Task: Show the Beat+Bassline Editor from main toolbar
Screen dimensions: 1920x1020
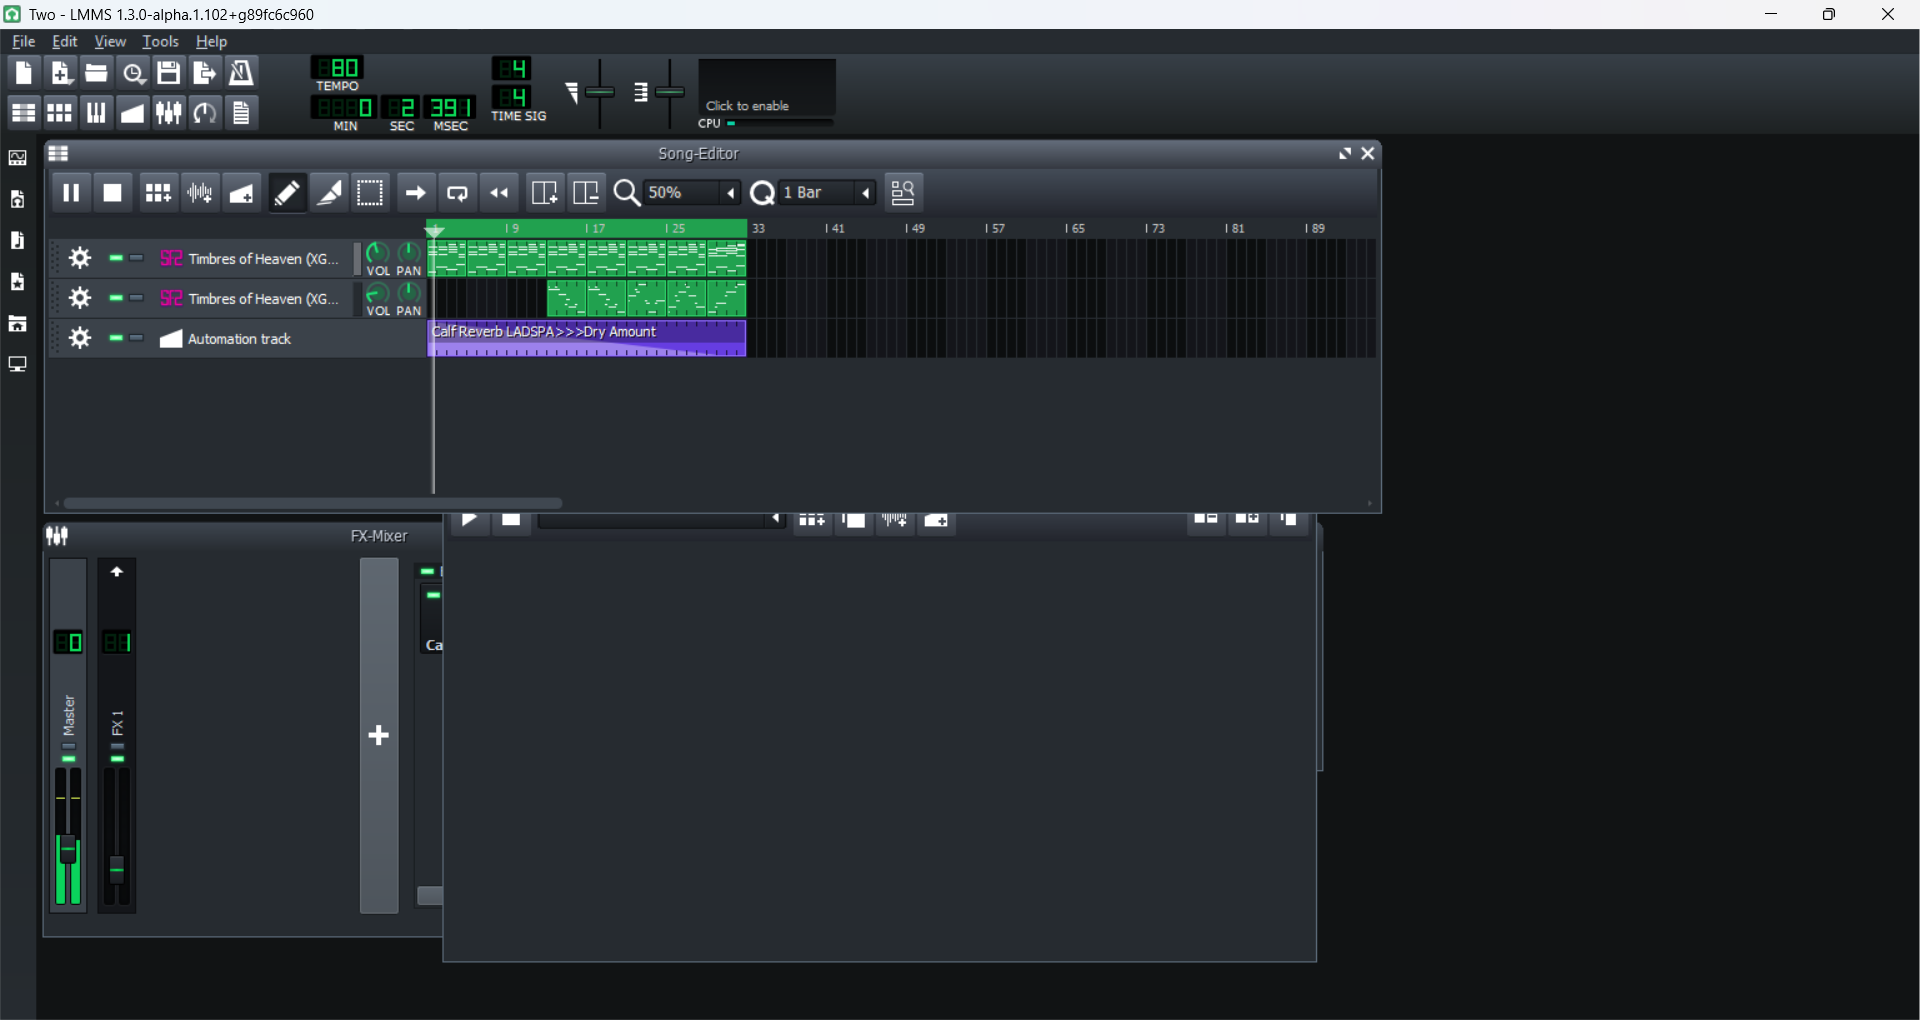Action: pos(60,113)
